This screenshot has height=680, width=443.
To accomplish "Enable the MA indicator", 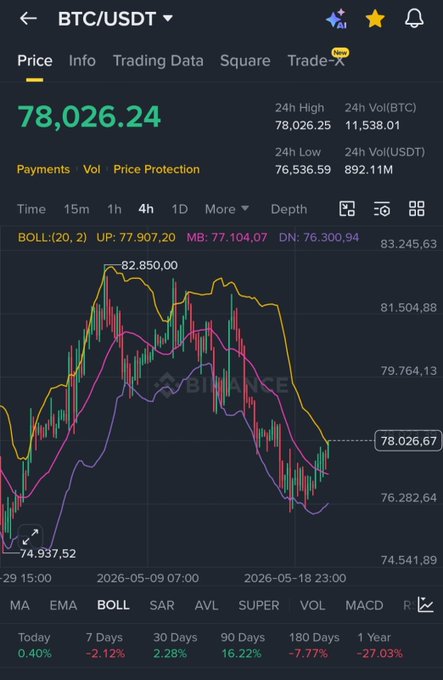I will (20, 605).
